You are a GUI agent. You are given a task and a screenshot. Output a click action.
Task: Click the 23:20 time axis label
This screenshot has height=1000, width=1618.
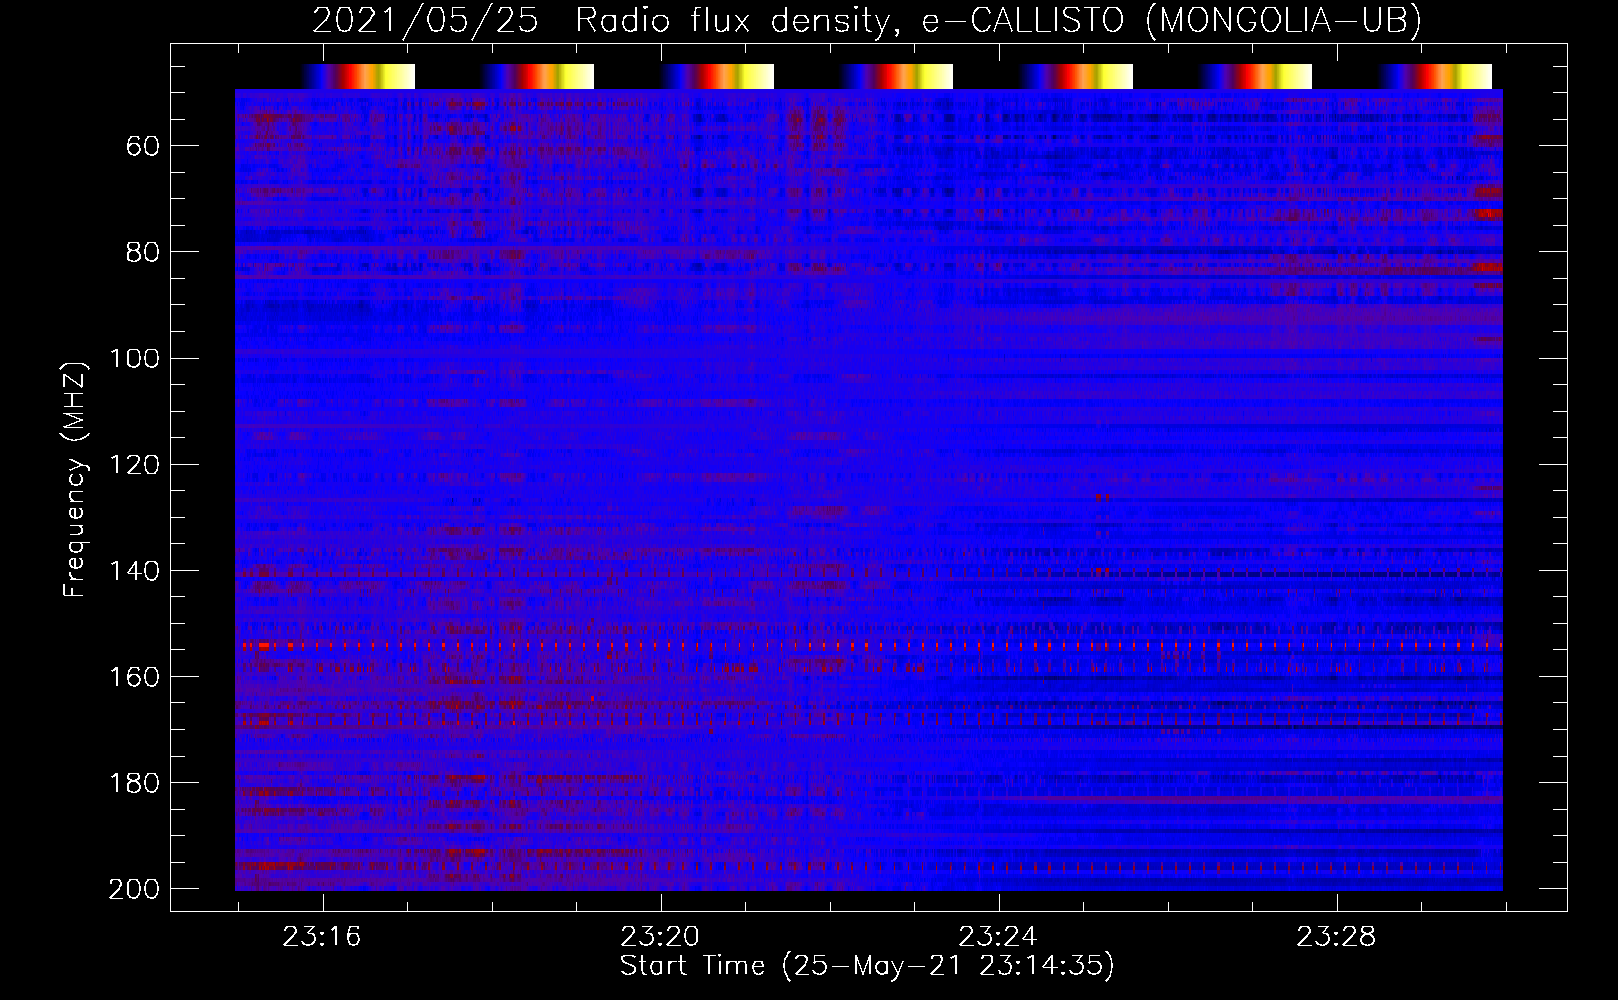pos(660,937)
